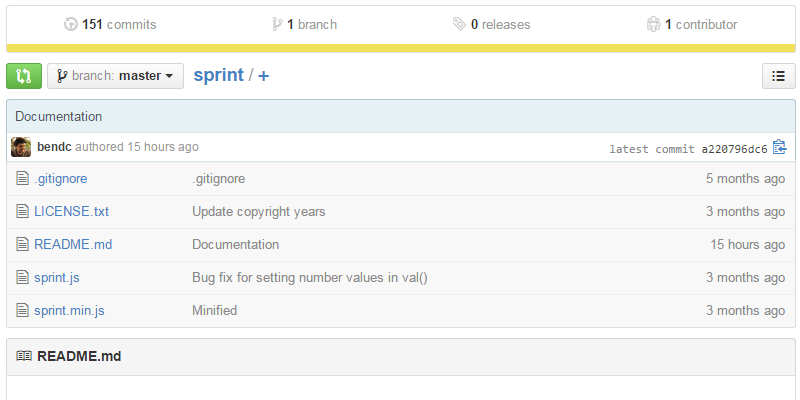Open the LICENSE.txt file

coord(71,212)
